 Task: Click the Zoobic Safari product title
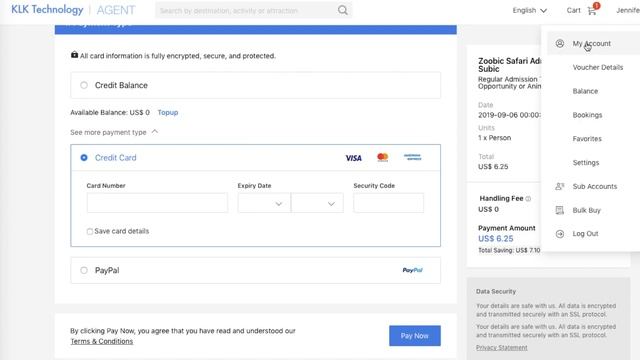pyautogui.click(x=509, y=65)
